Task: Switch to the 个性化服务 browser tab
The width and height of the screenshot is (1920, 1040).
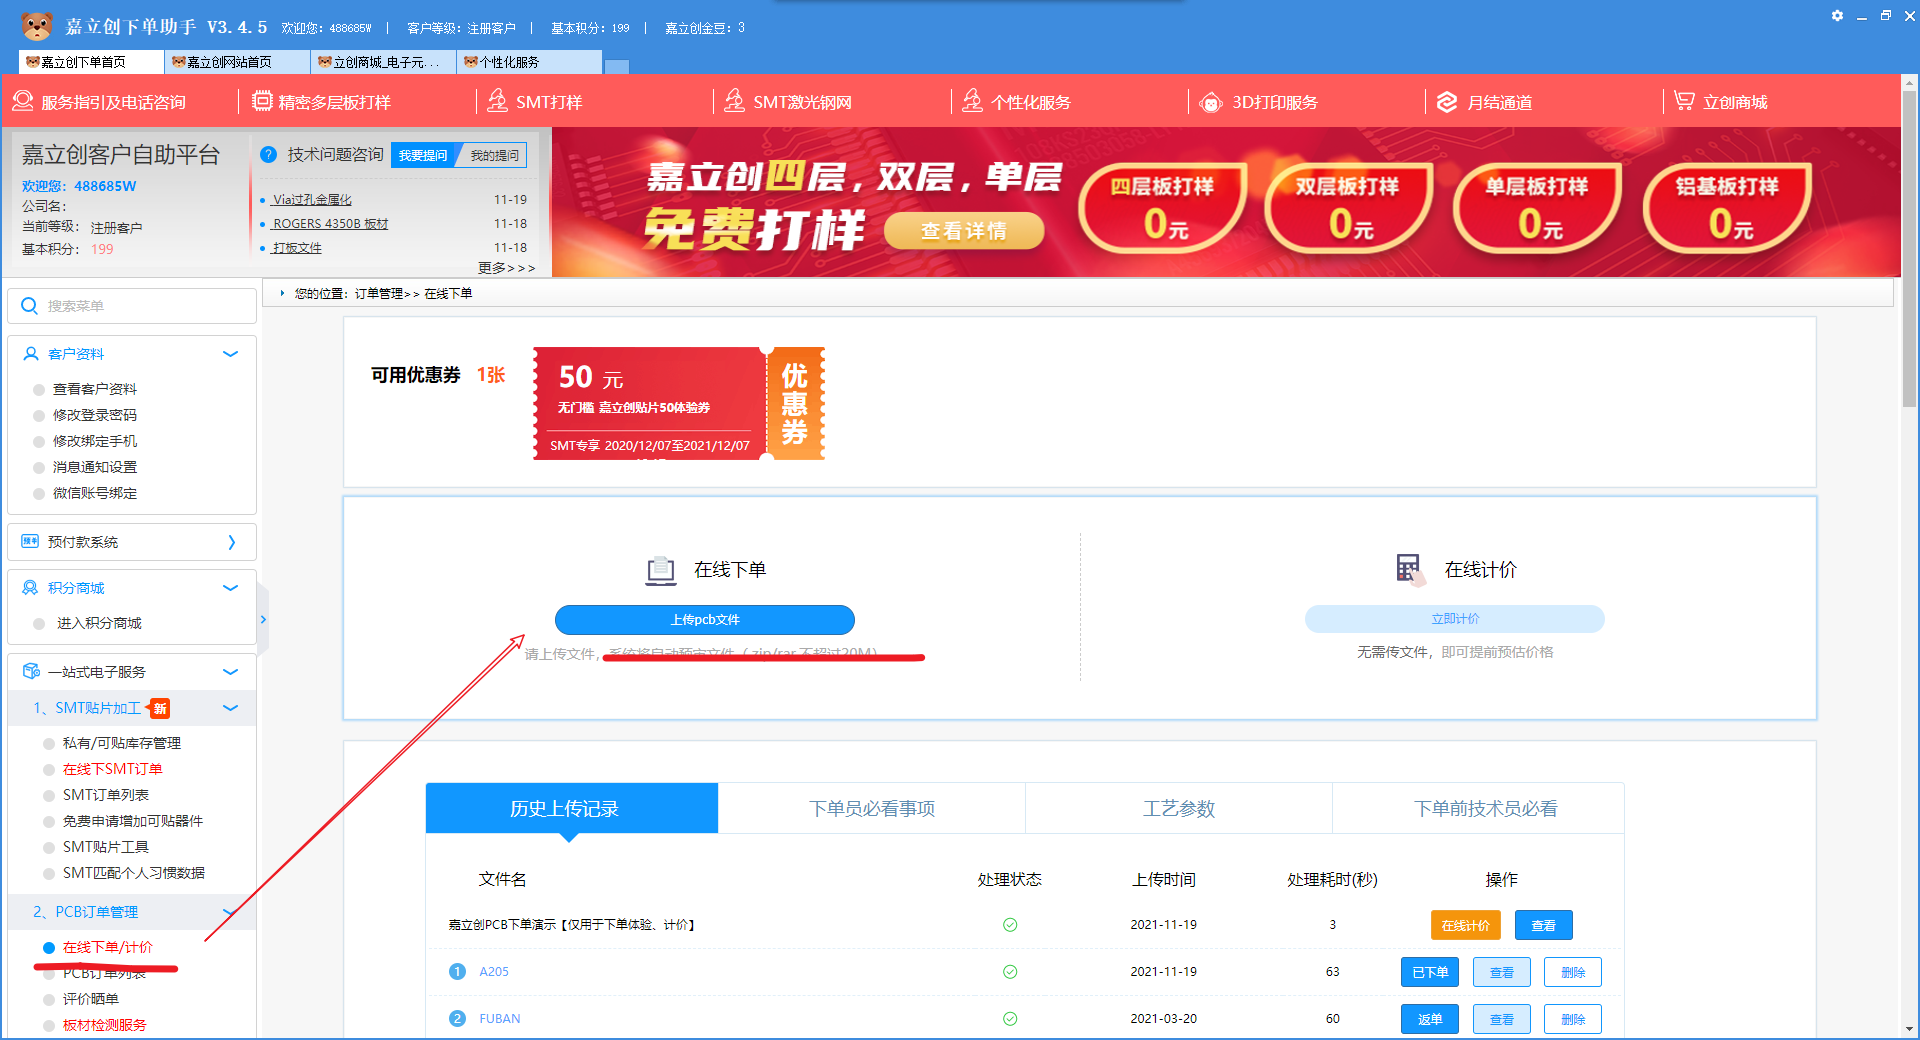Action: [529, 62]
